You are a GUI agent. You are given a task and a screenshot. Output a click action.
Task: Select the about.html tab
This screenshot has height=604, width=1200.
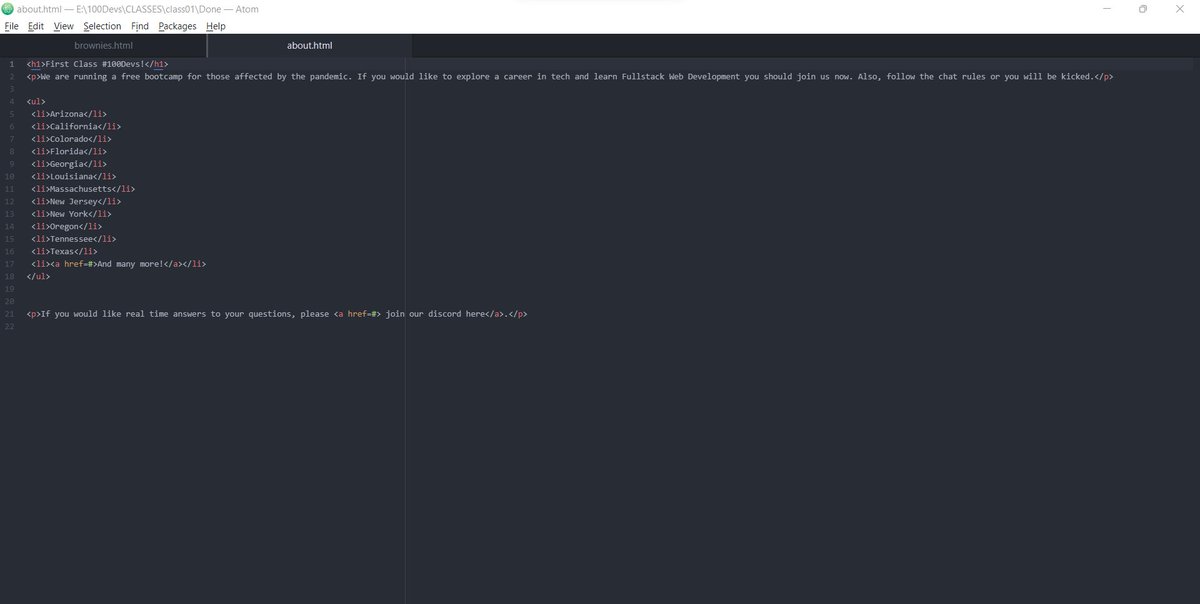(309, 45)
